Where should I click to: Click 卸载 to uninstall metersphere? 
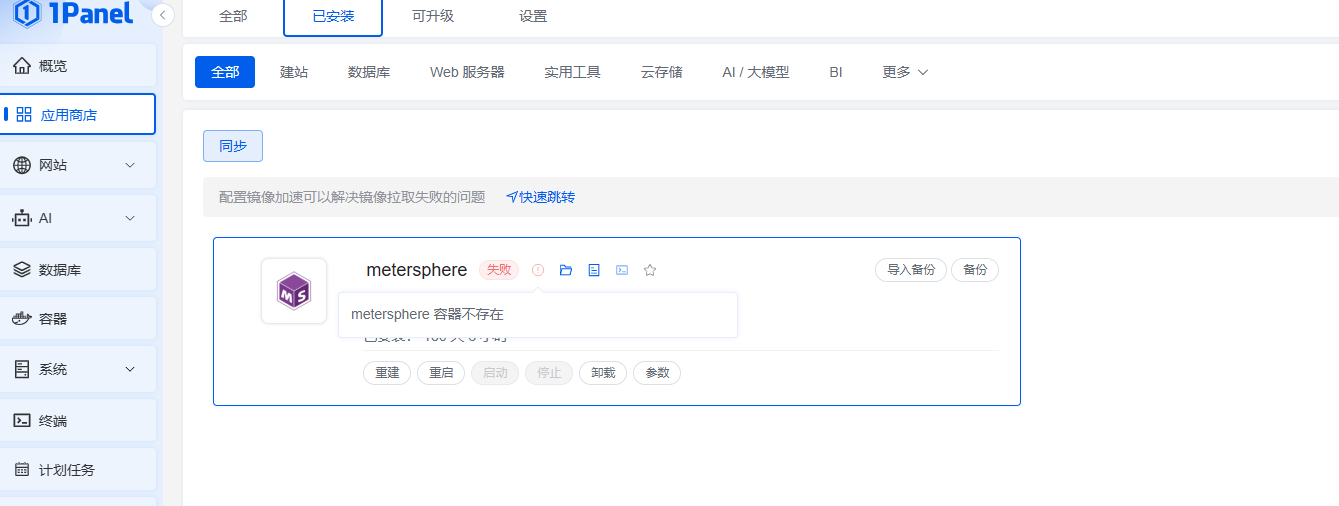pos(603,373)
